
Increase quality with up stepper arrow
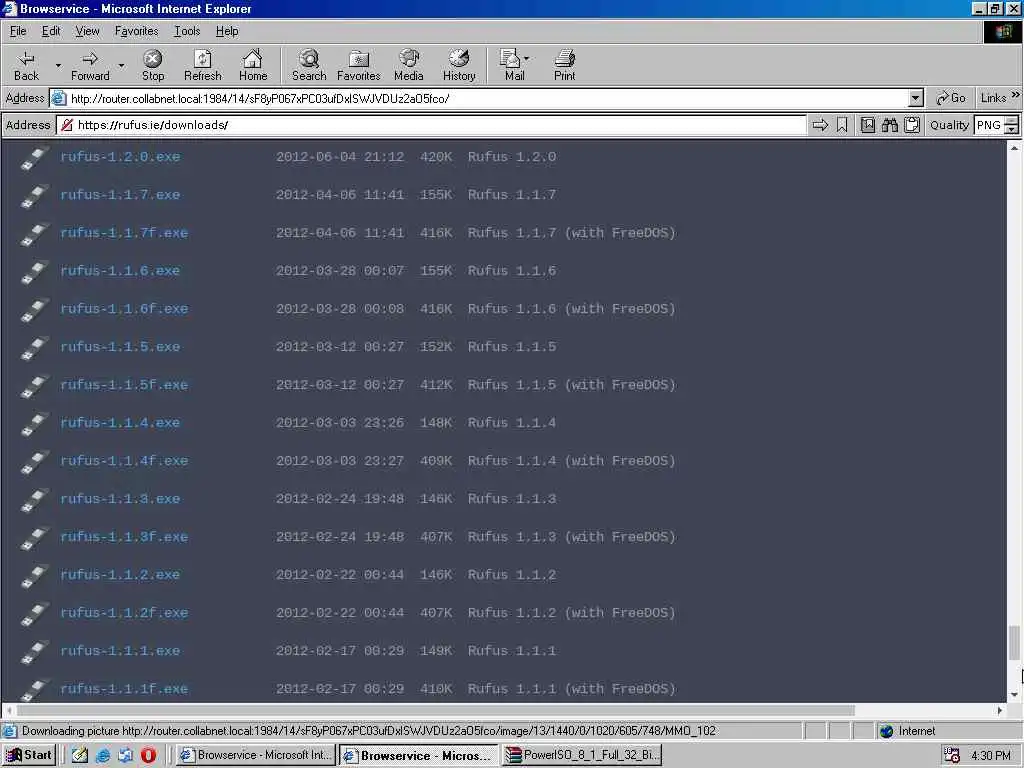click(1012, 120)
